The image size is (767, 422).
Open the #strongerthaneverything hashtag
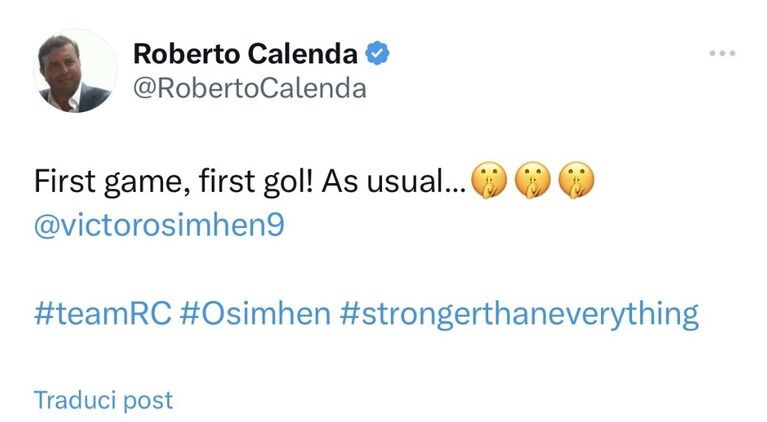click(x=519, y=314)
